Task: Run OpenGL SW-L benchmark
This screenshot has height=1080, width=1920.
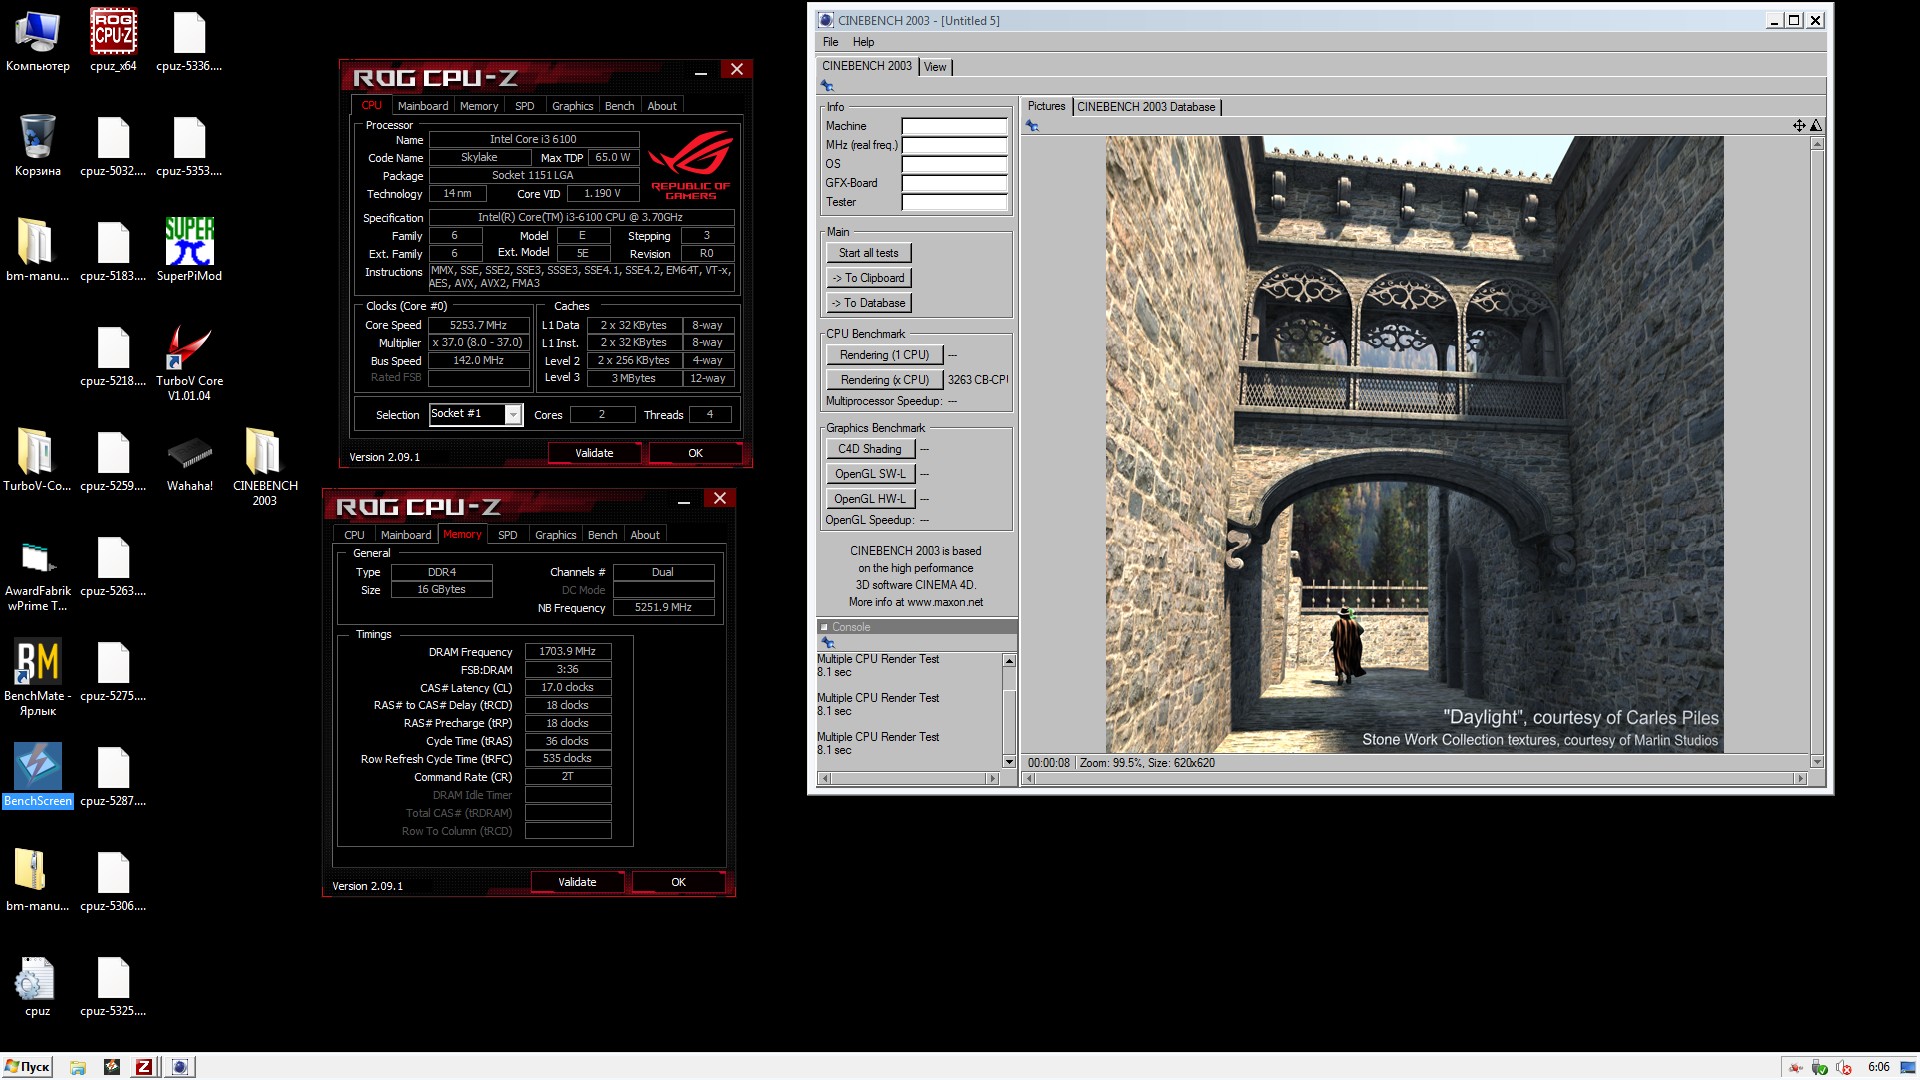Action: coord(870,474)
